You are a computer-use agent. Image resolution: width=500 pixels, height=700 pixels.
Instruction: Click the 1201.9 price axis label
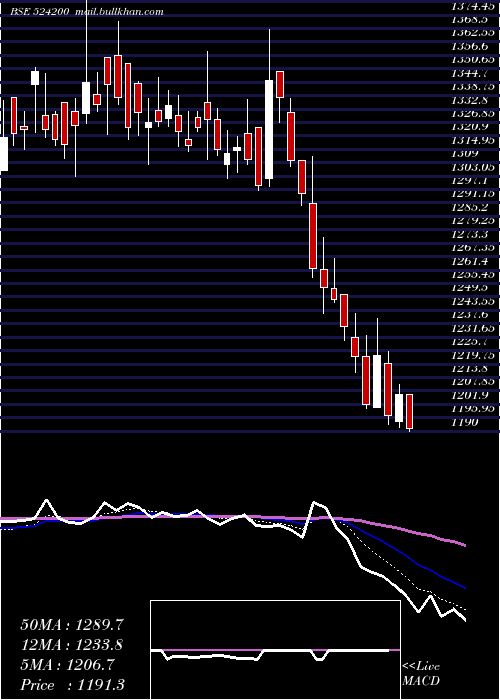pos(469,395)
